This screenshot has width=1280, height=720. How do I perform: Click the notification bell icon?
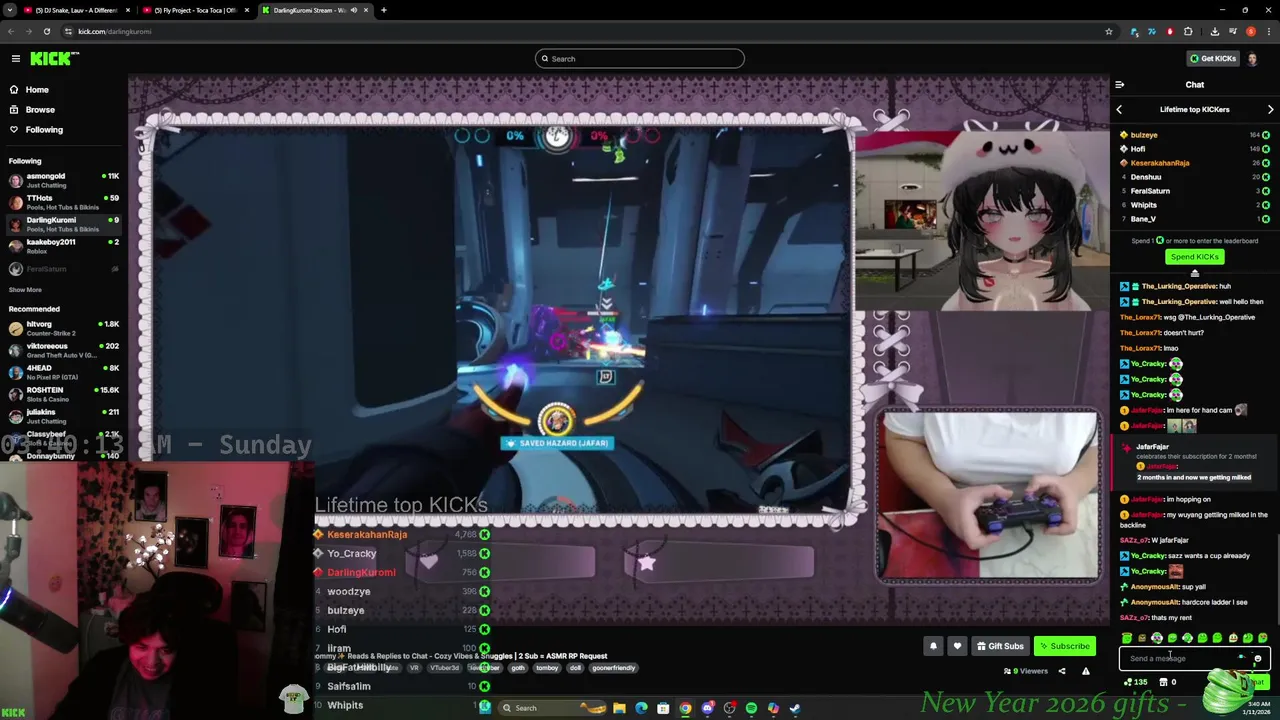(933, 646)
